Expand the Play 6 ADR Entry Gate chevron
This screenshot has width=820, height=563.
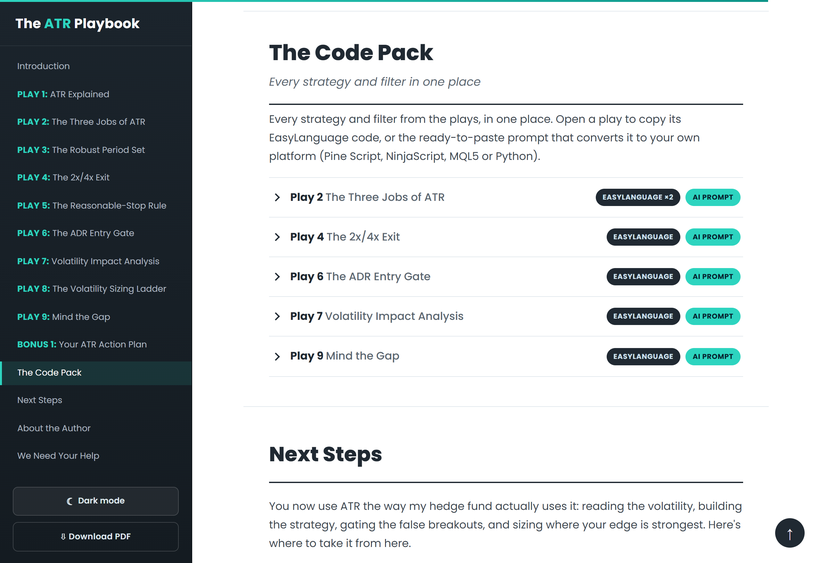(277, 277)
